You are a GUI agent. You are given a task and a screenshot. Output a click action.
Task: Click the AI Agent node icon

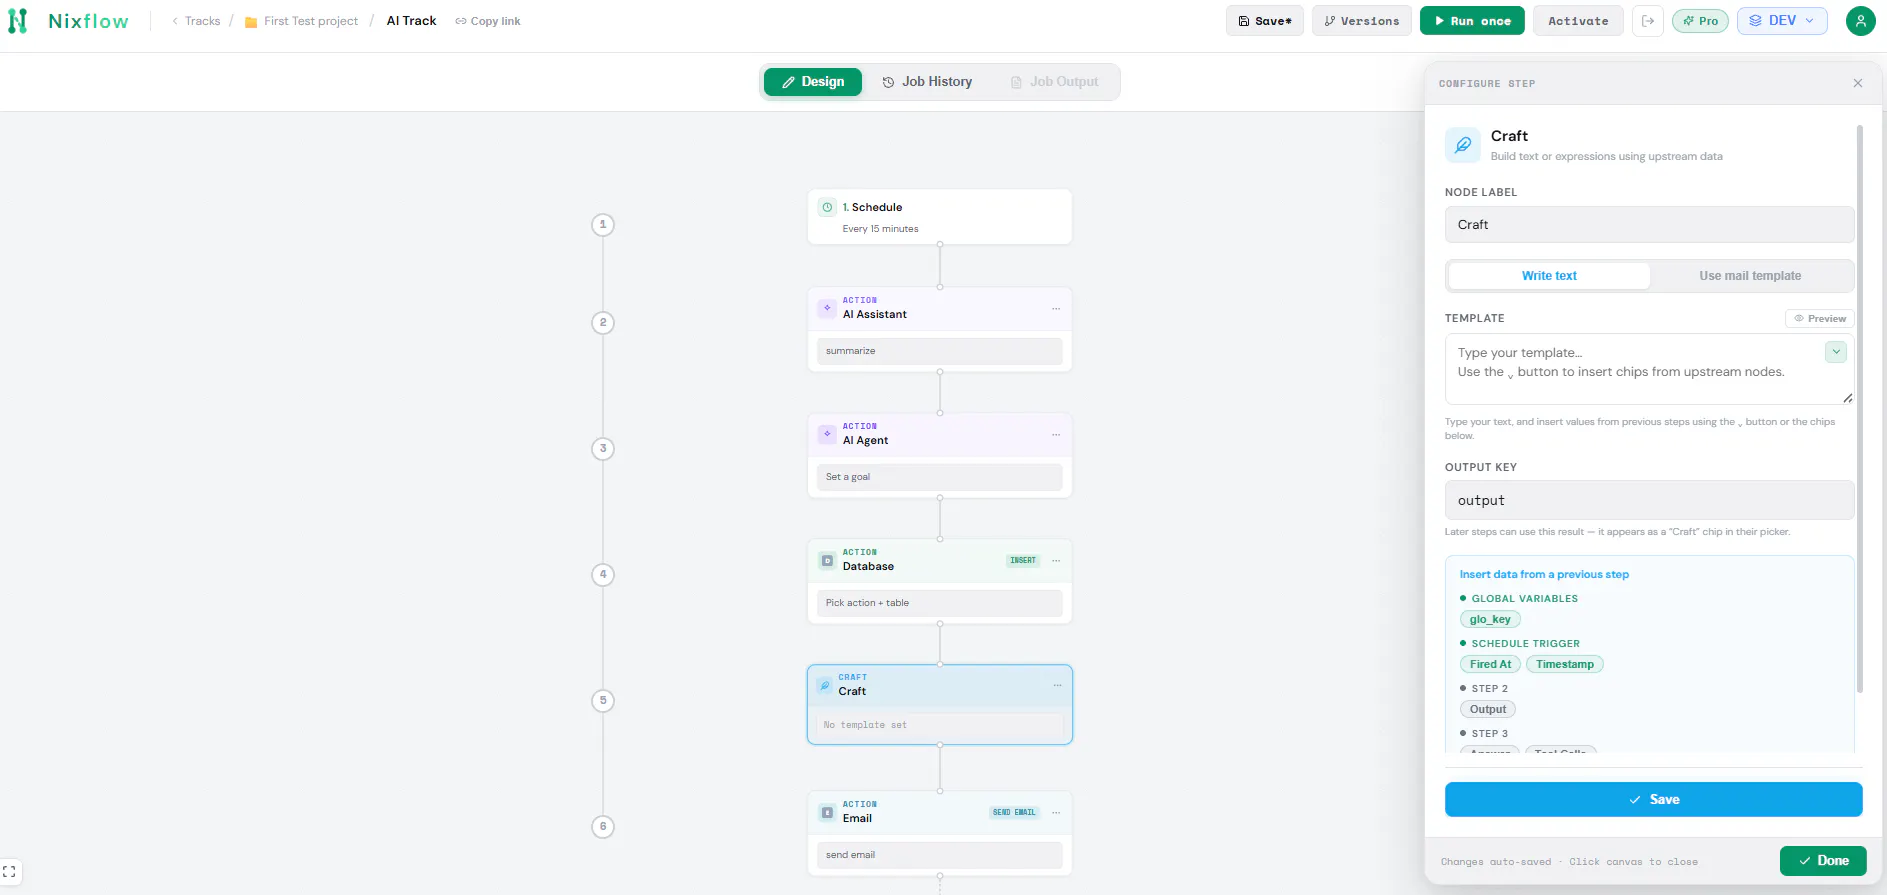827,434
